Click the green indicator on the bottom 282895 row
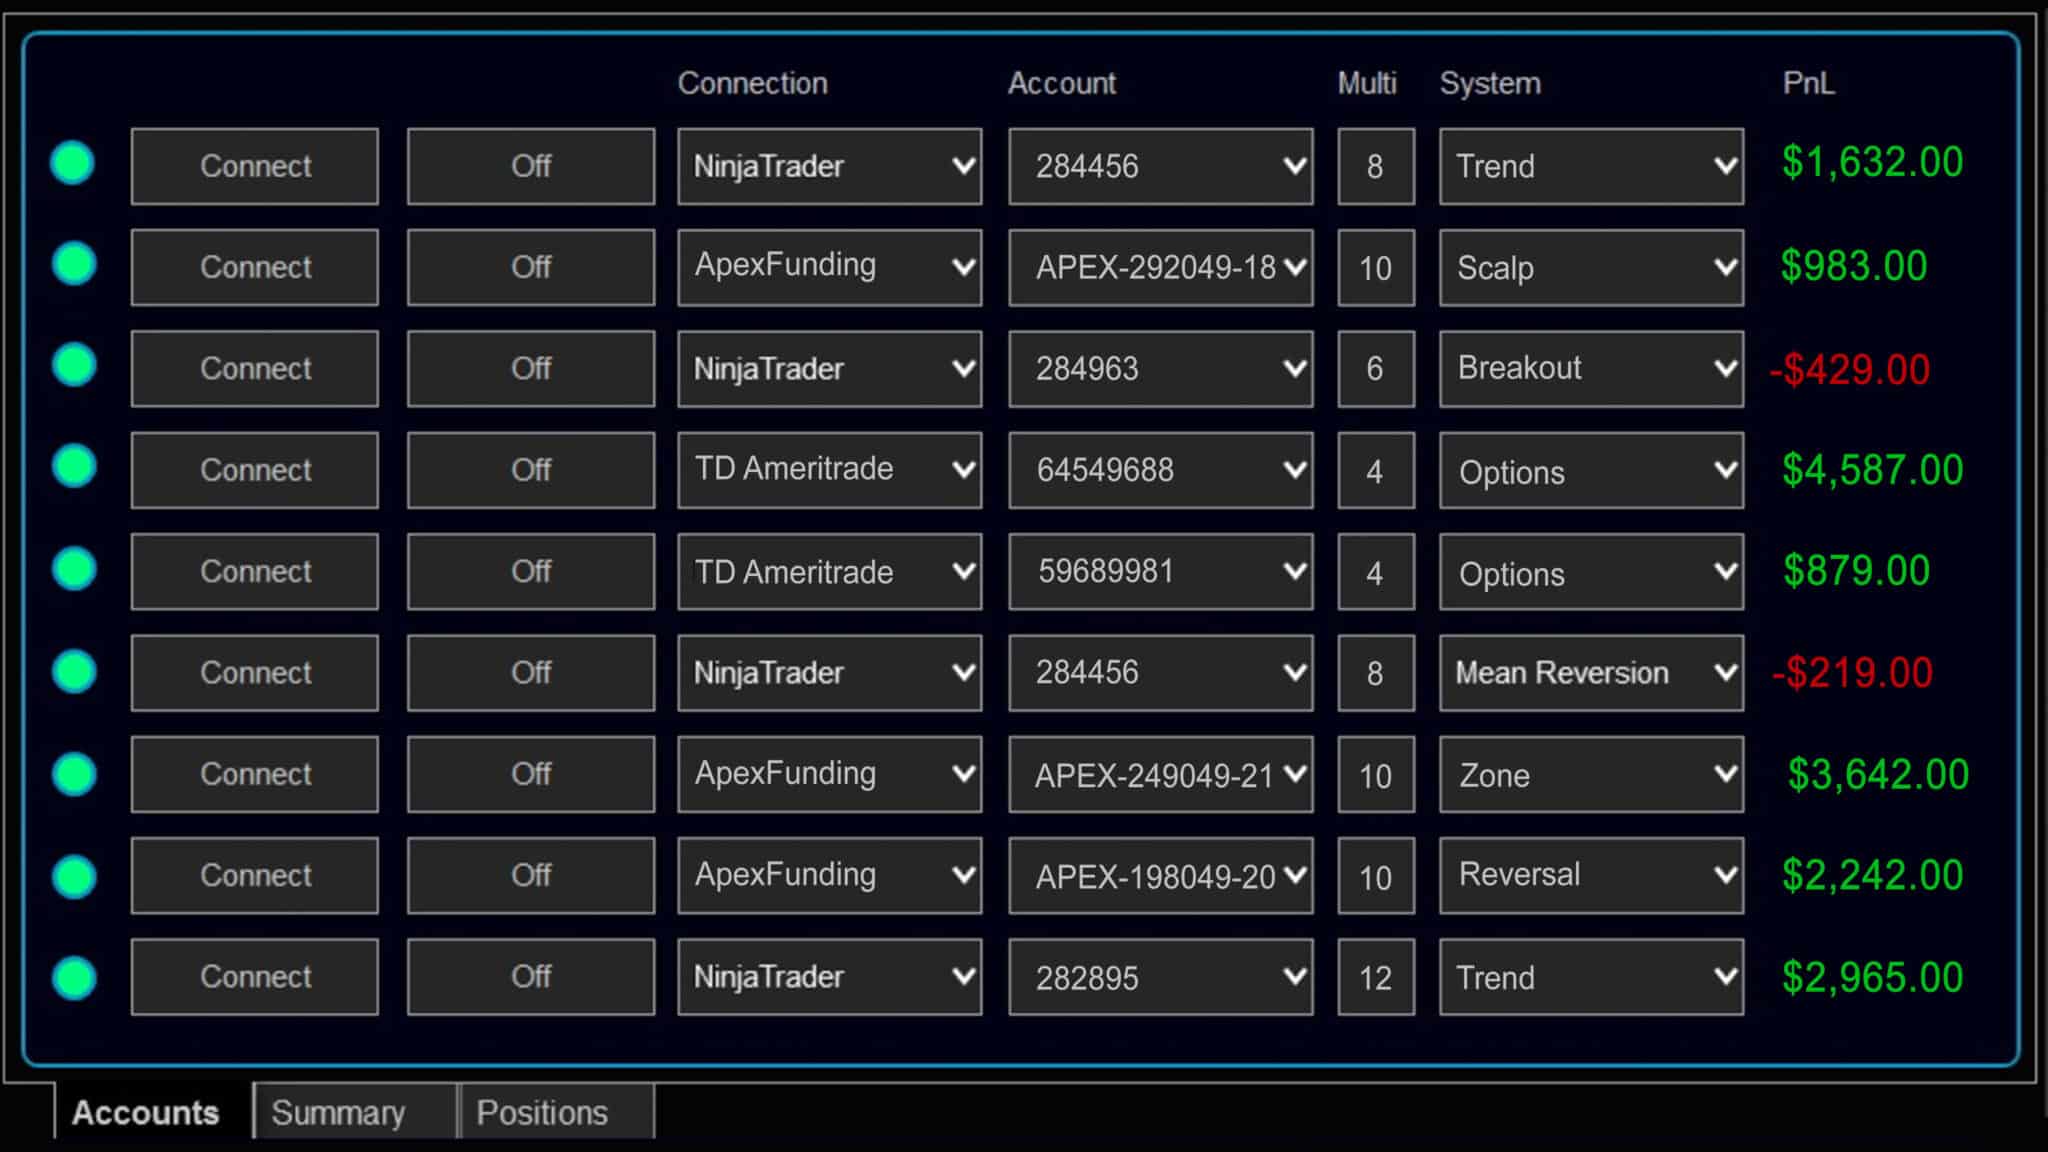 click(x=73, y=977)
